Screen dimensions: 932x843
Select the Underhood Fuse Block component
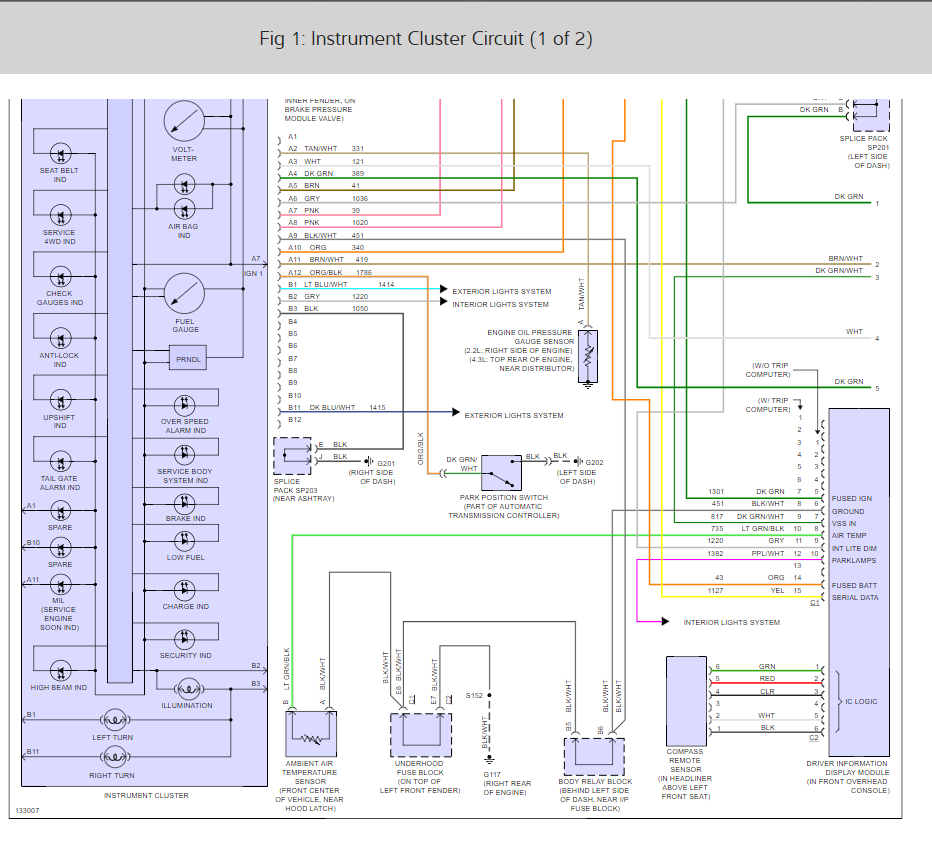coord(421,735)
